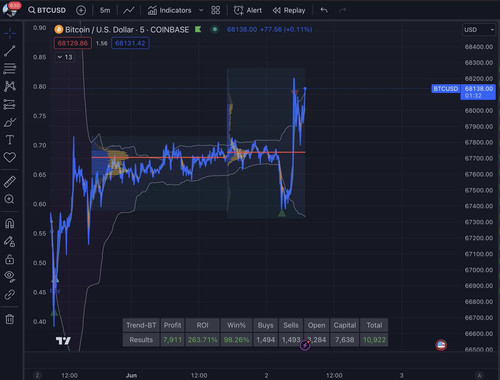The width and height of the screenshot is (500, 380).
Task: Click the Bitcoin / U.S. Dollar chart title
Action: [127, 30]
